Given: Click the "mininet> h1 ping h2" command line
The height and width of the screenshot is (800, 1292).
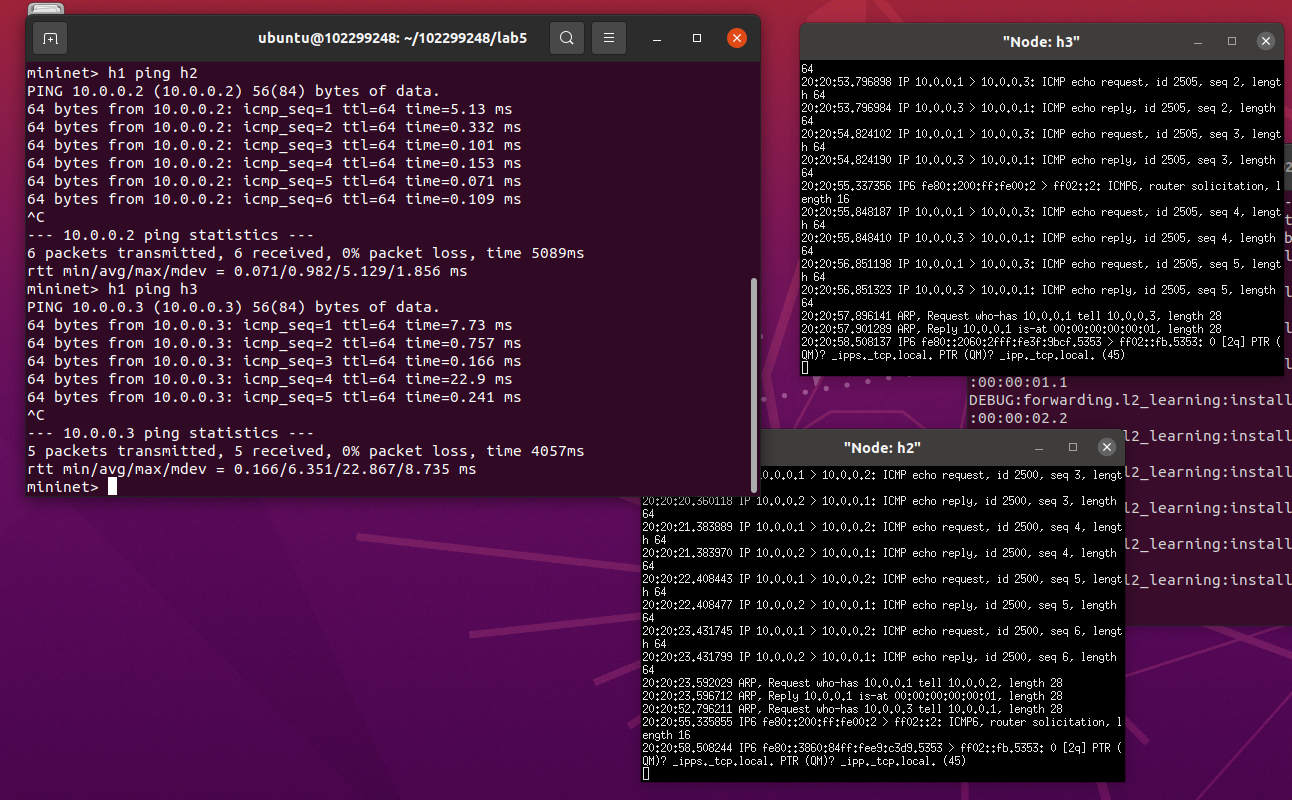Looking at the screenshot, I should pyautogui.click(x=113, y=73).
